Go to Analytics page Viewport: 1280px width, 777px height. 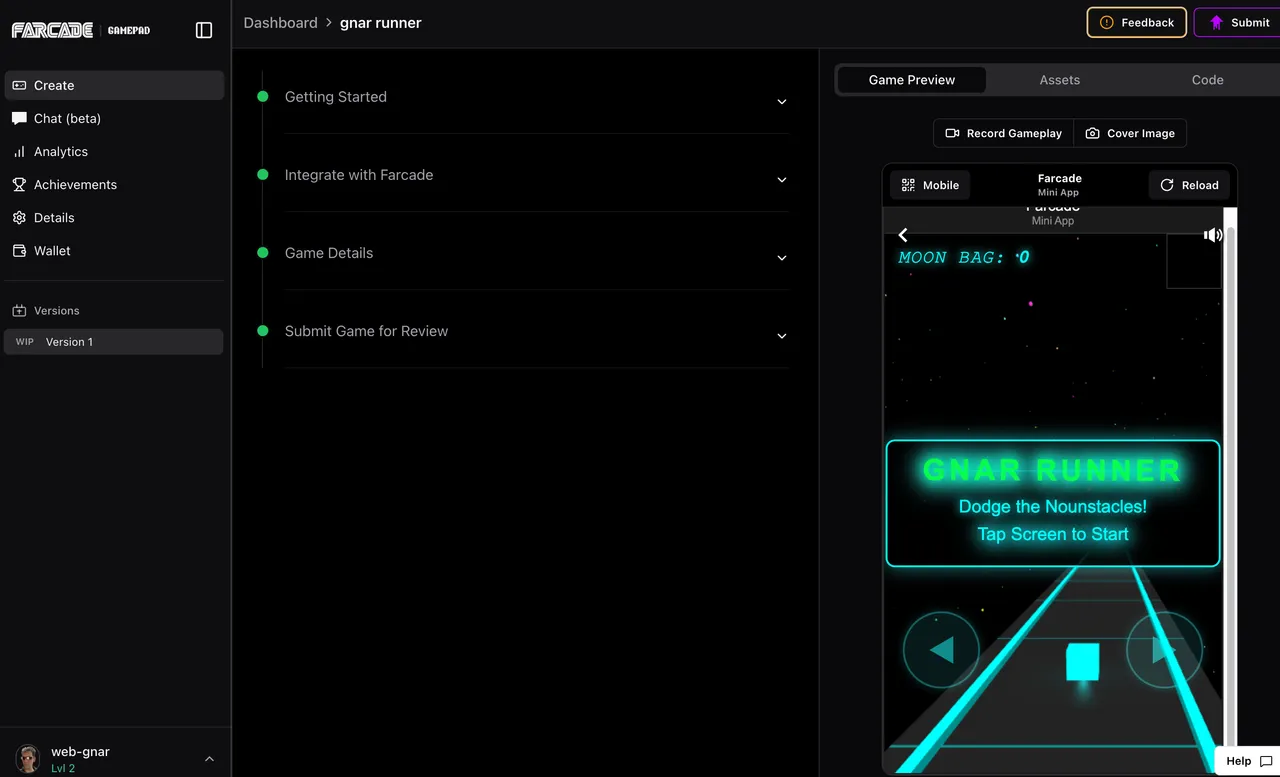[114, 151]
